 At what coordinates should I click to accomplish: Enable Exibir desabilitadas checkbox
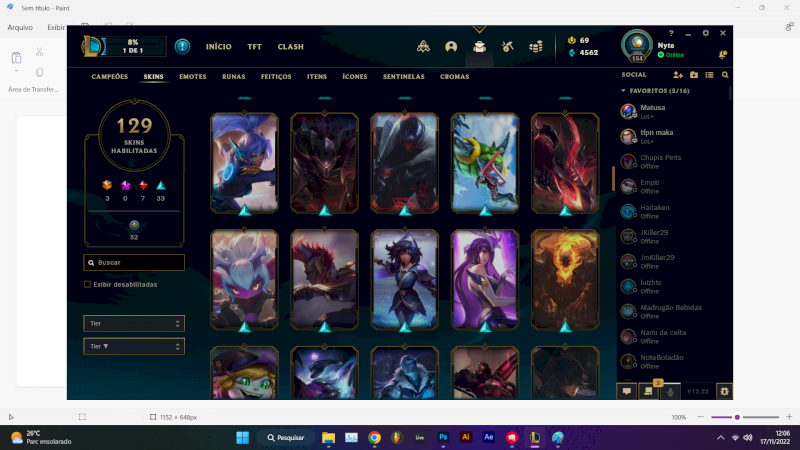pos(87,285)
